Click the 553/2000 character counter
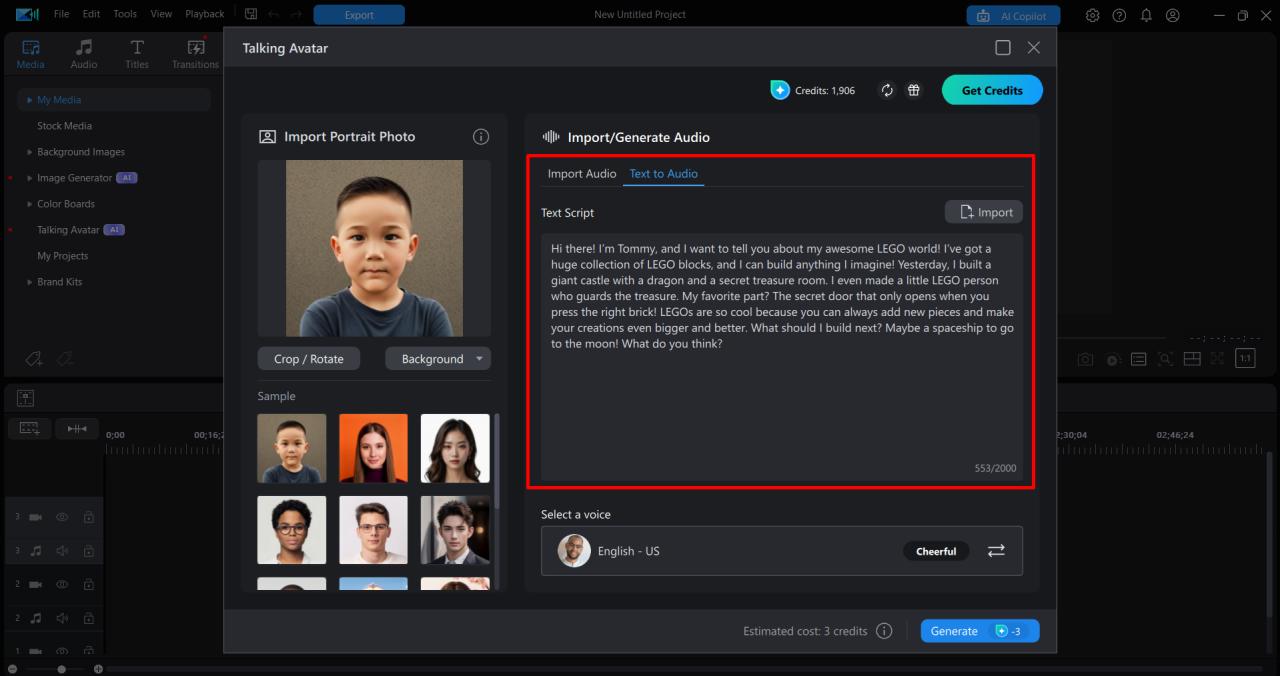Viewport: 1280px width, 676px height. click(x=995, y=468)
